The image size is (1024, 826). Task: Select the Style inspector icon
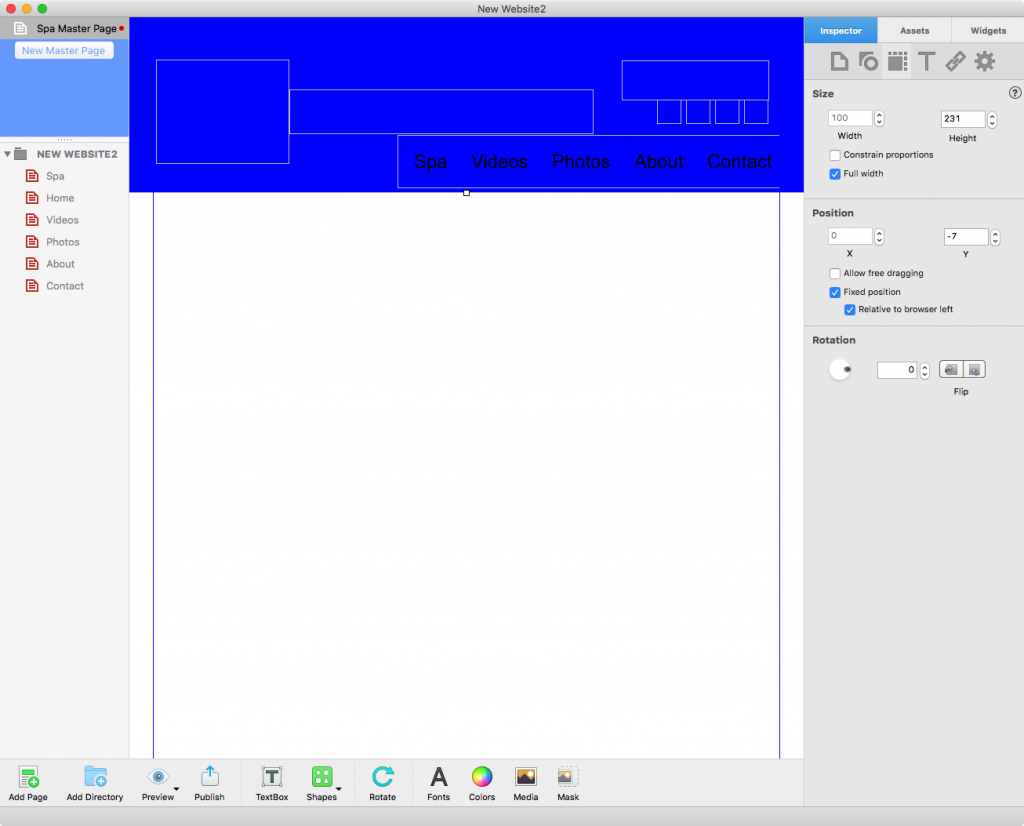coord(868,61)
